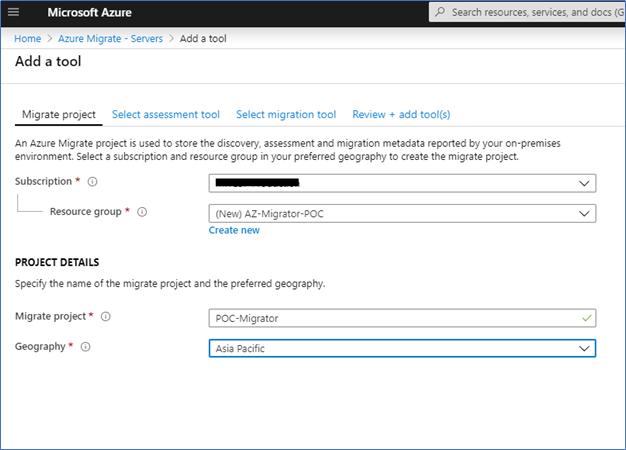Open Azure Migrate - Servers breadcrumb
The height and width of the screenshot is (450, 626).
point(111,39)
